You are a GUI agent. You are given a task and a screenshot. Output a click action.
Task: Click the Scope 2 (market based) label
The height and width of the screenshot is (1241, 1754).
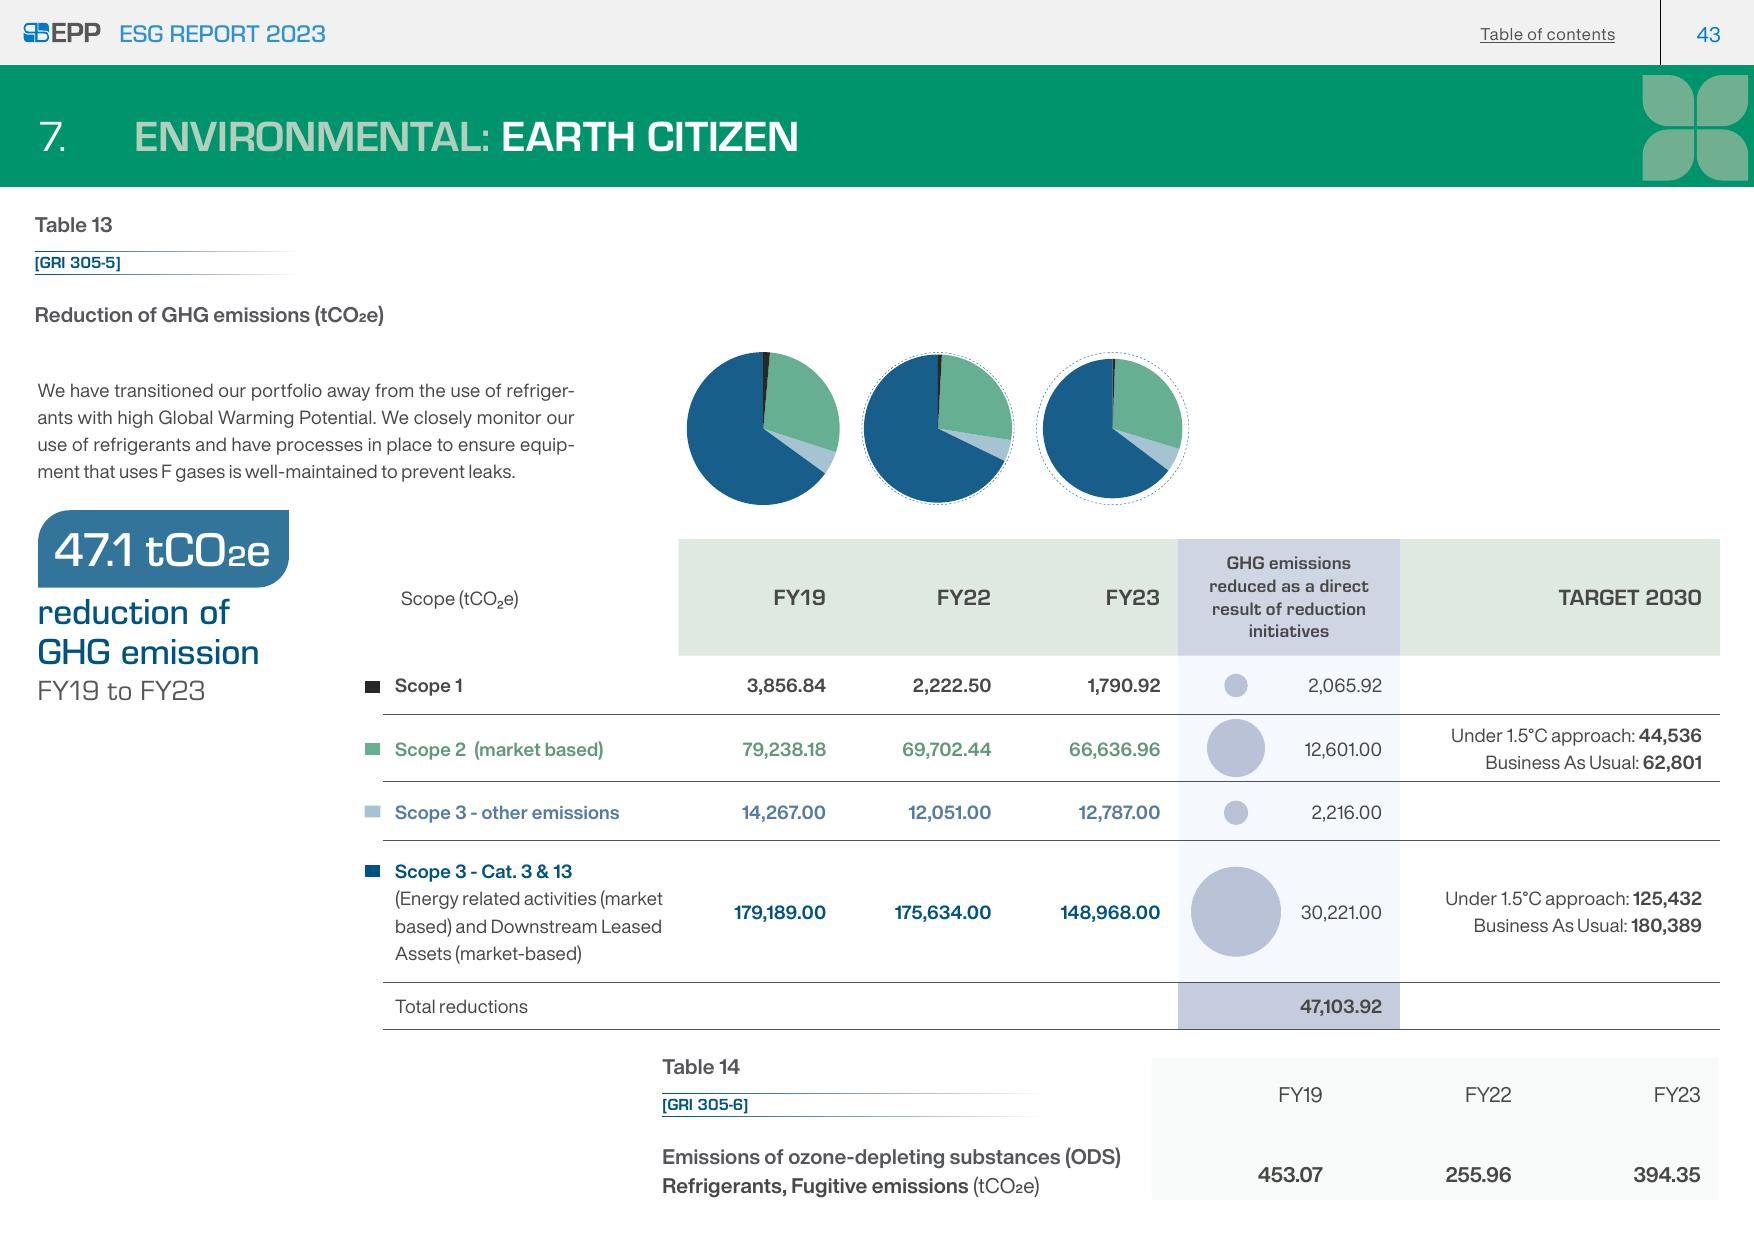499,750
